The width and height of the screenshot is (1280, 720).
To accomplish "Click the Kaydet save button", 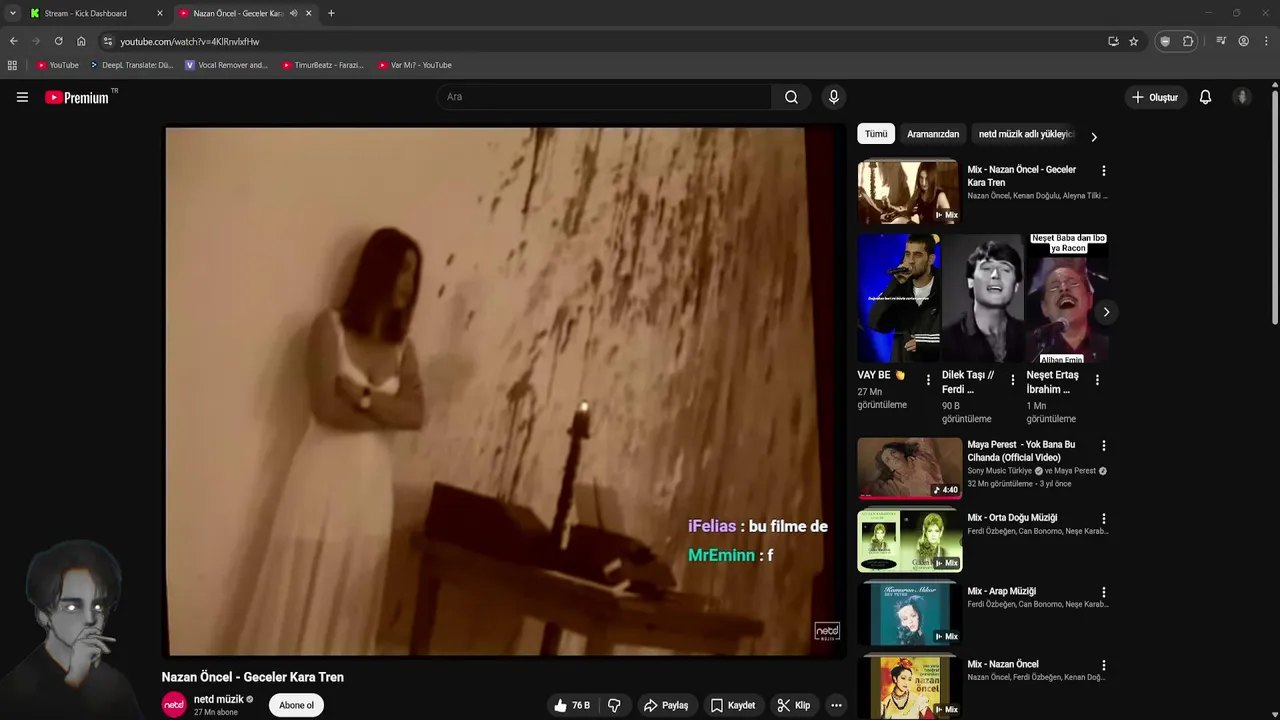I will [x=733, y=705].
